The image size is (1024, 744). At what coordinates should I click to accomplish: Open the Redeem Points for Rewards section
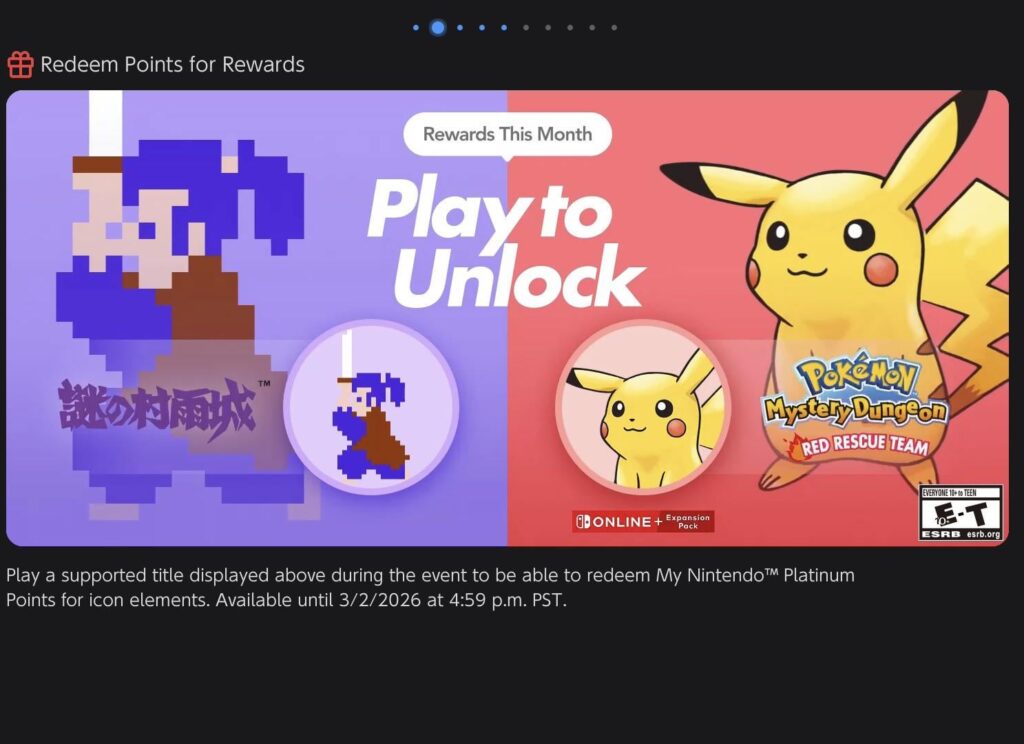coord(171,65)
